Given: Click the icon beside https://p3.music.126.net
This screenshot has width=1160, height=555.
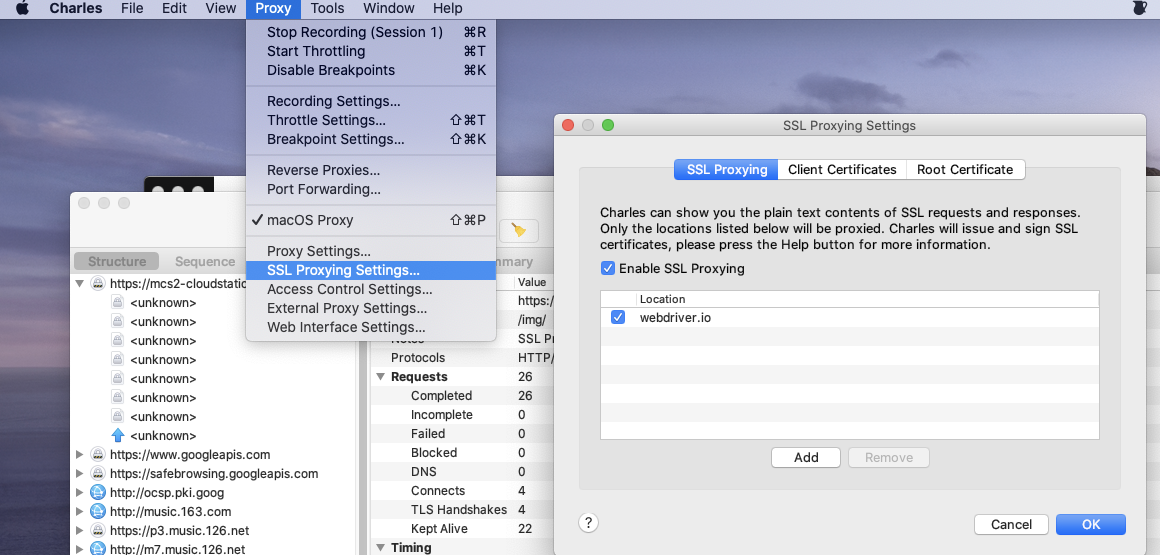Looking at the screenshot, I should [98, 531].
